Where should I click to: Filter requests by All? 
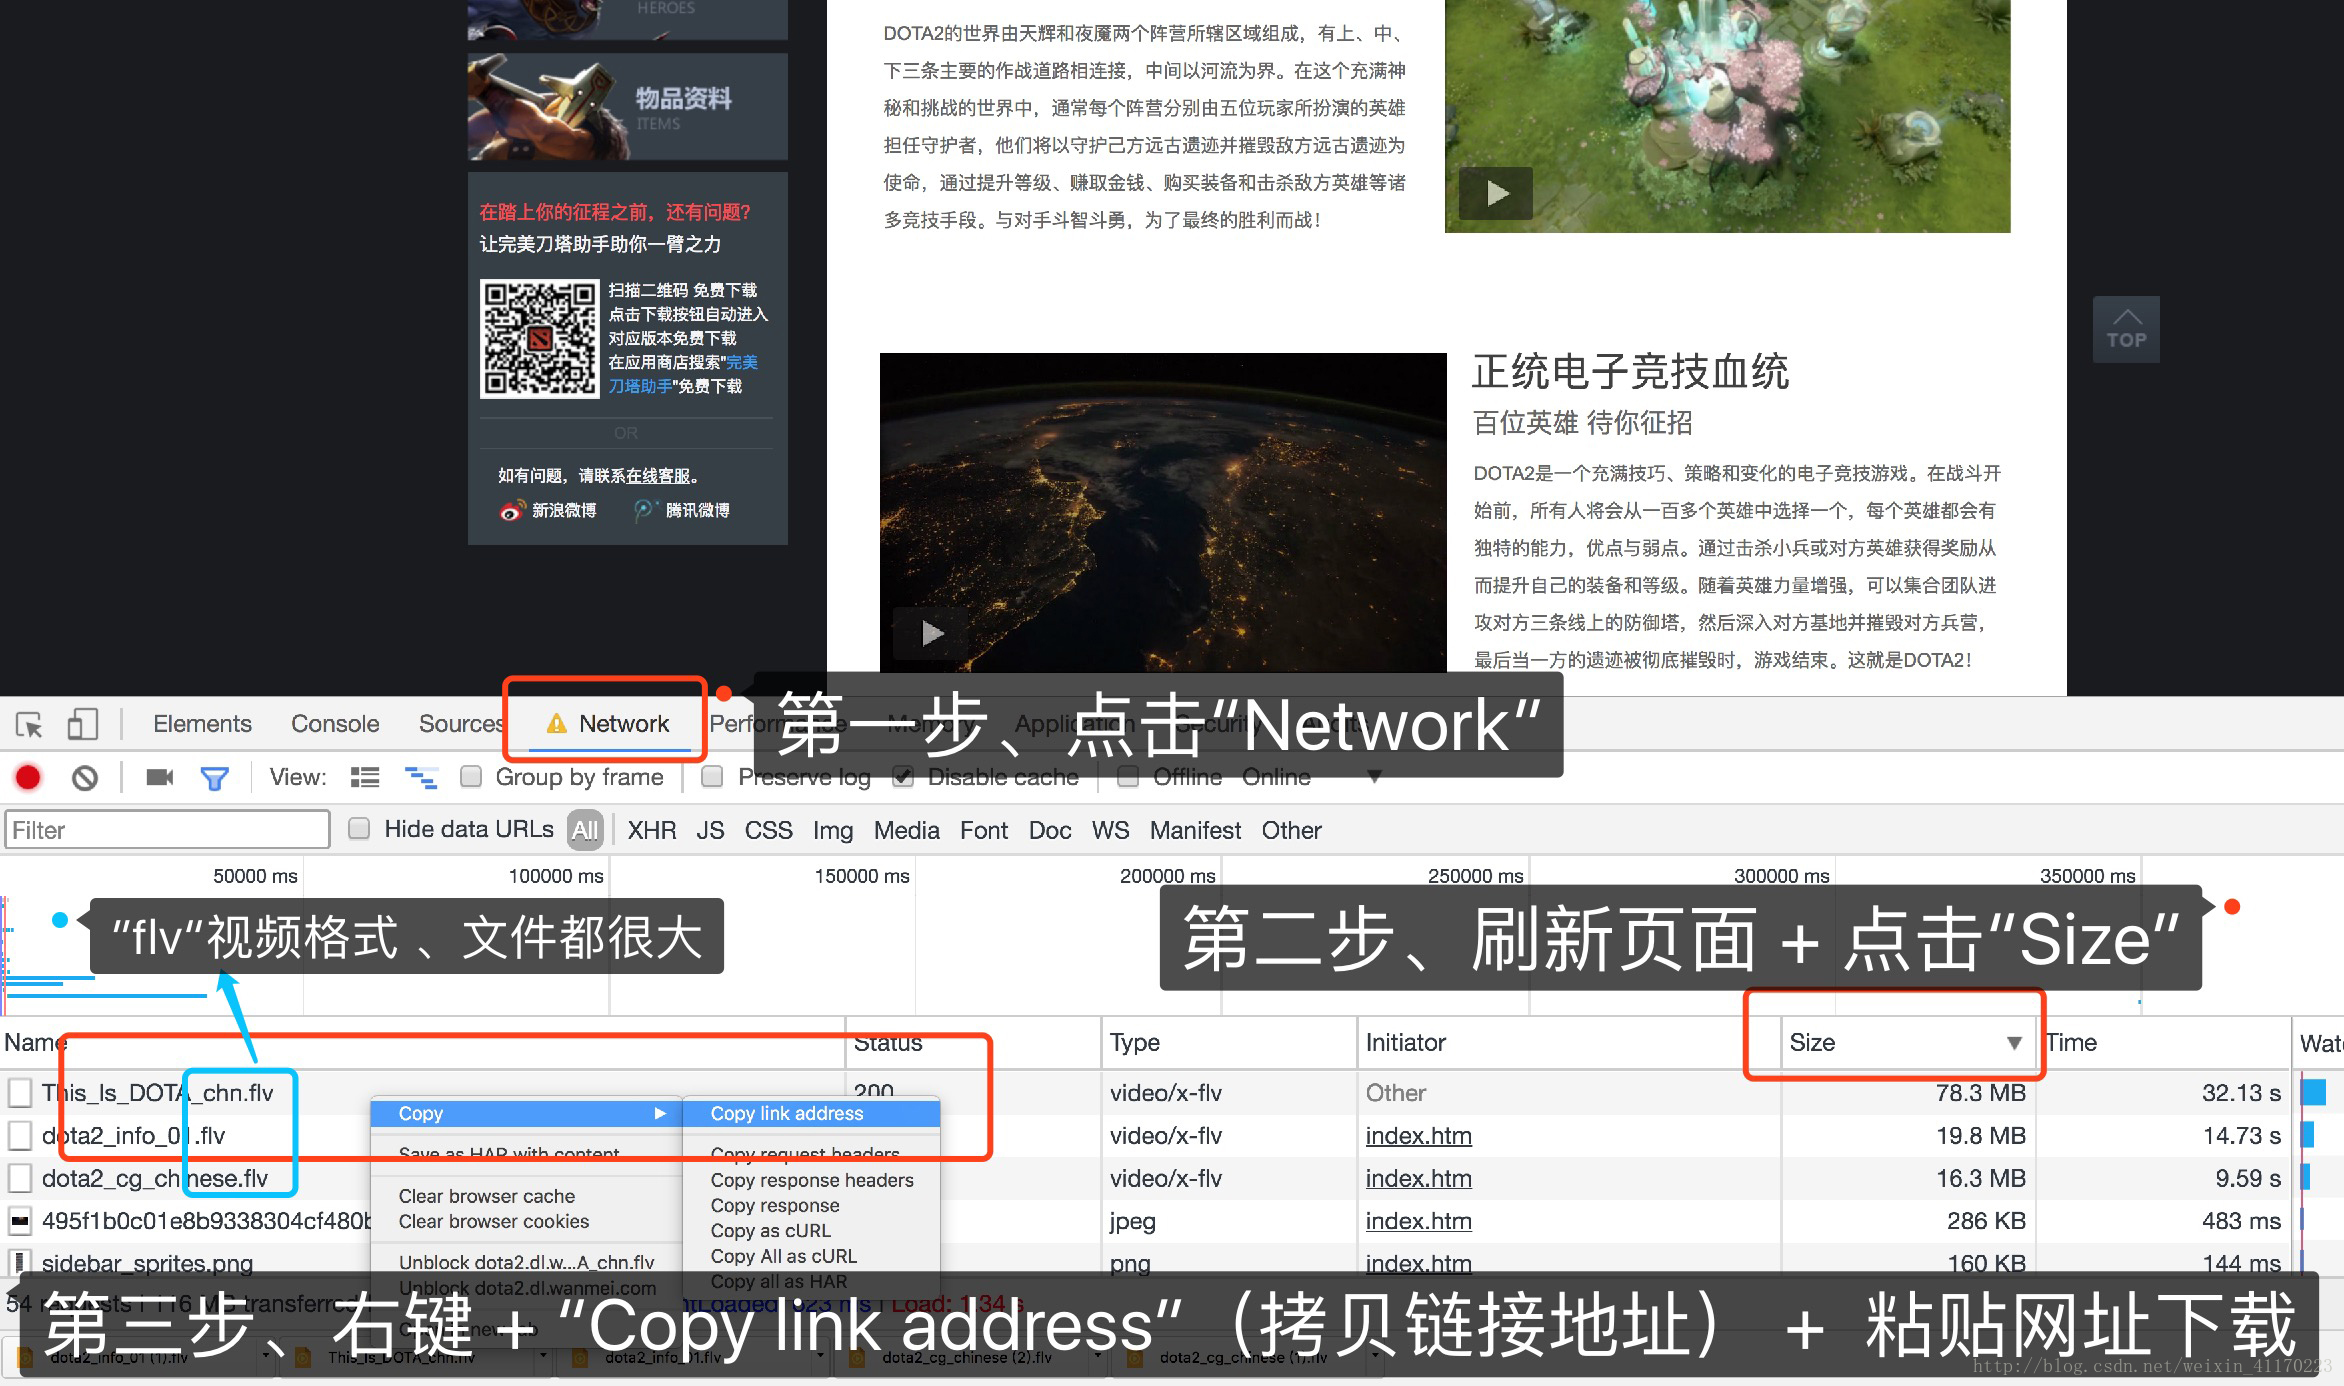[585, 830]
